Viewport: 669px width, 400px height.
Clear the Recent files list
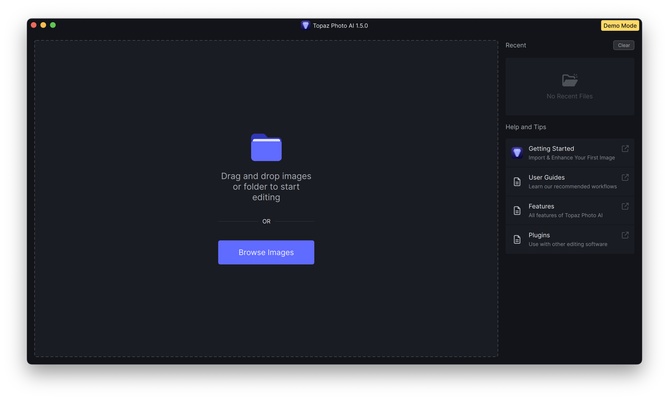(x=623, y=45)
